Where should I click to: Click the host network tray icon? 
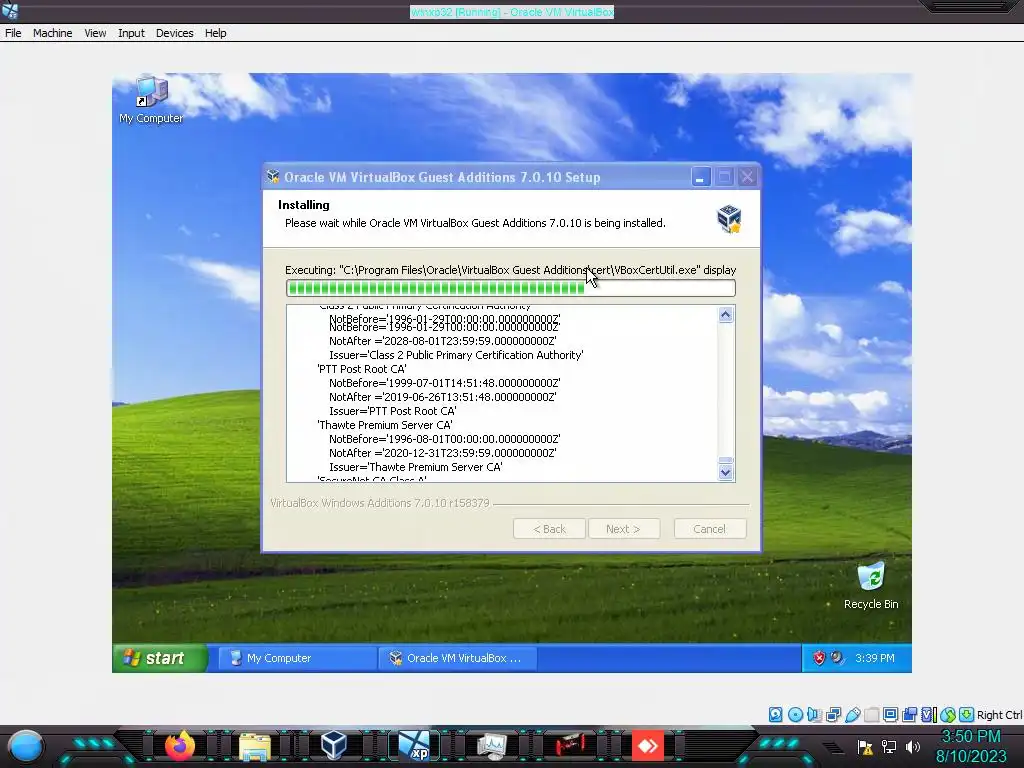pos(889,746)
